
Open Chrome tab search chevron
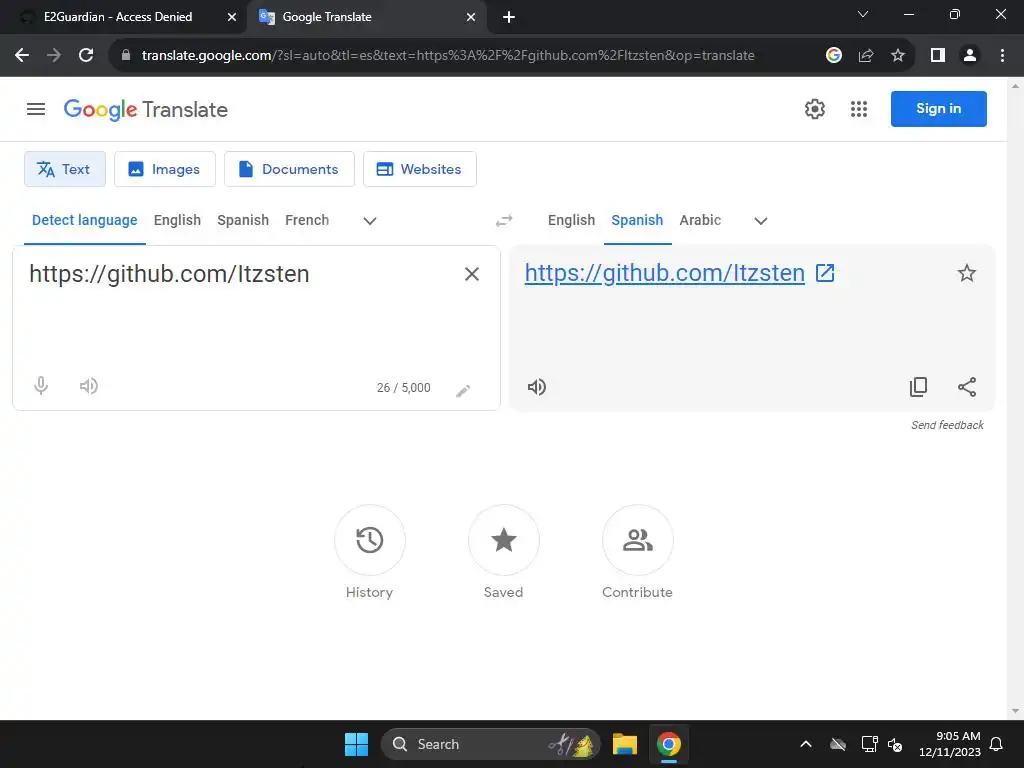point(863,14)
